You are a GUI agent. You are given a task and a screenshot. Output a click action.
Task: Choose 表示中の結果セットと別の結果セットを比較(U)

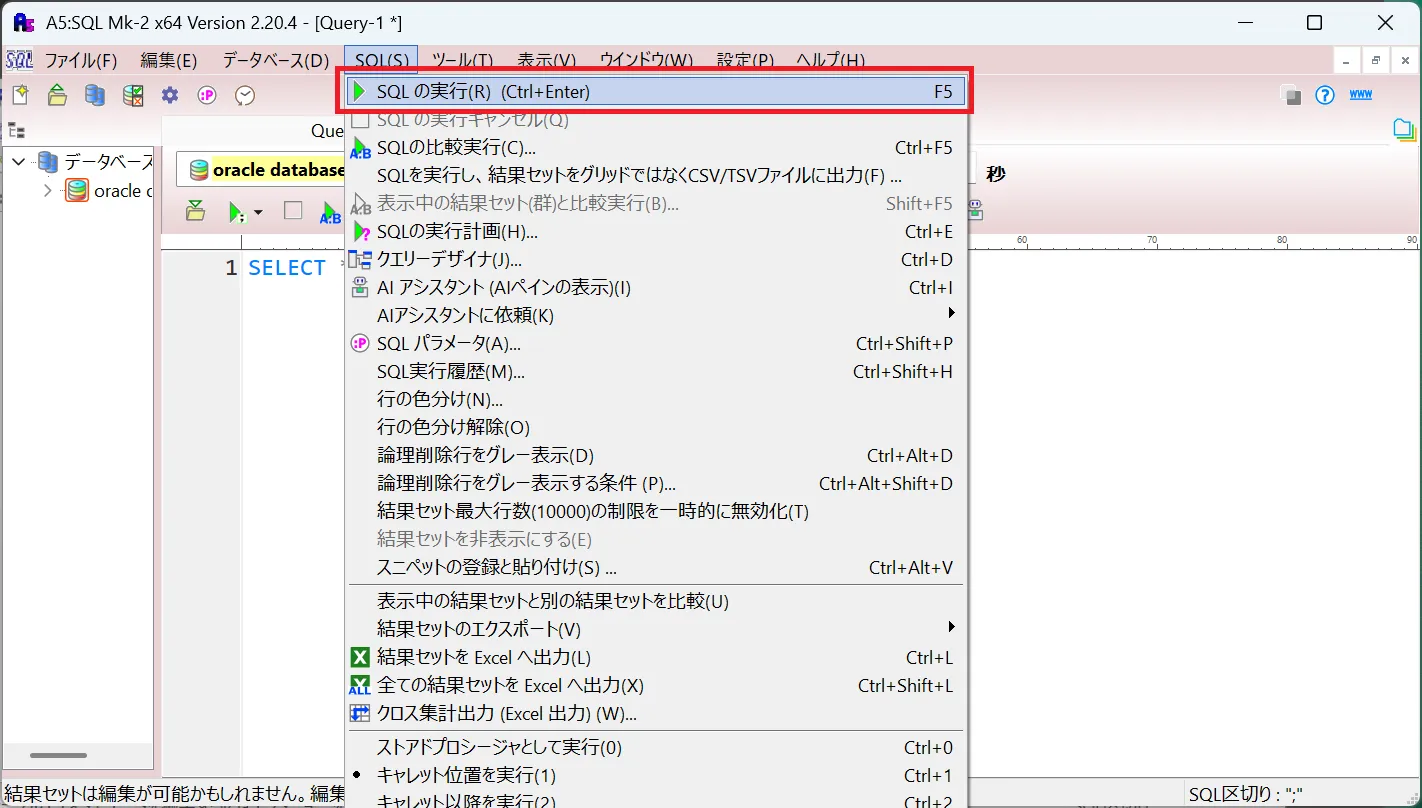(655, 601)
